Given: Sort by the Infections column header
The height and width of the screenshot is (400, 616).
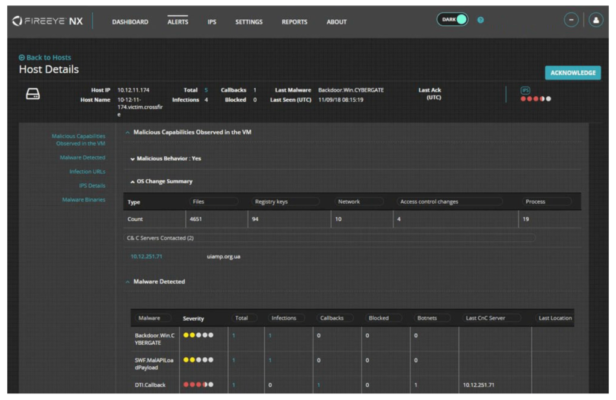Looking at the screenshot, I should [287, 318].
